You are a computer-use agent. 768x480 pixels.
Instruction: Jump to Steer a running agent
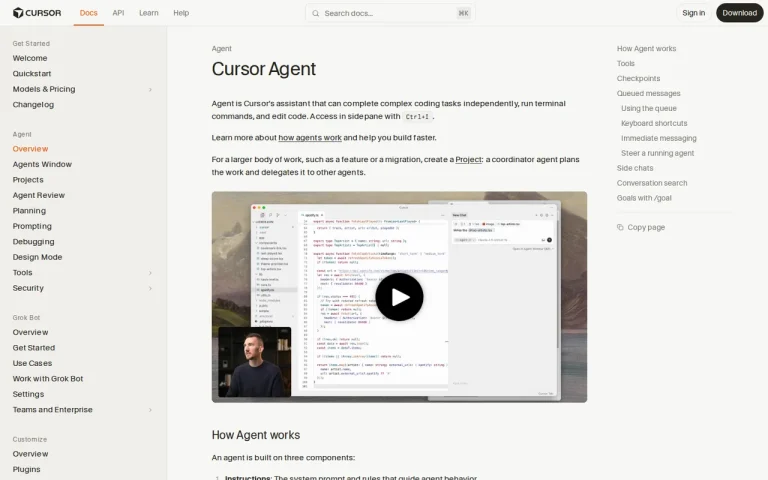click(657, 153)
